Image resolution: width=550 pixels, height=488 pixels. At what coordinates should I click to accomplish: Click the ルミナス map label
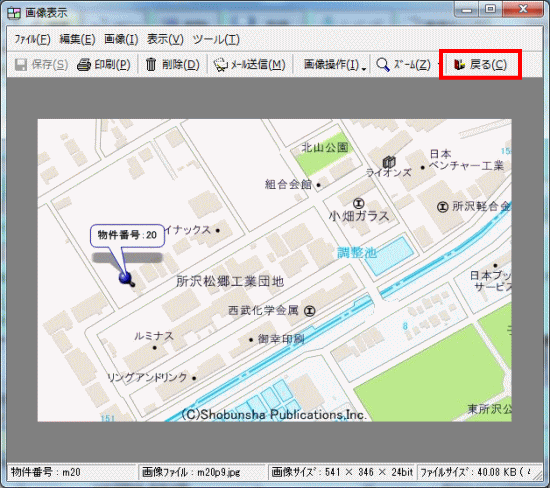154,336
